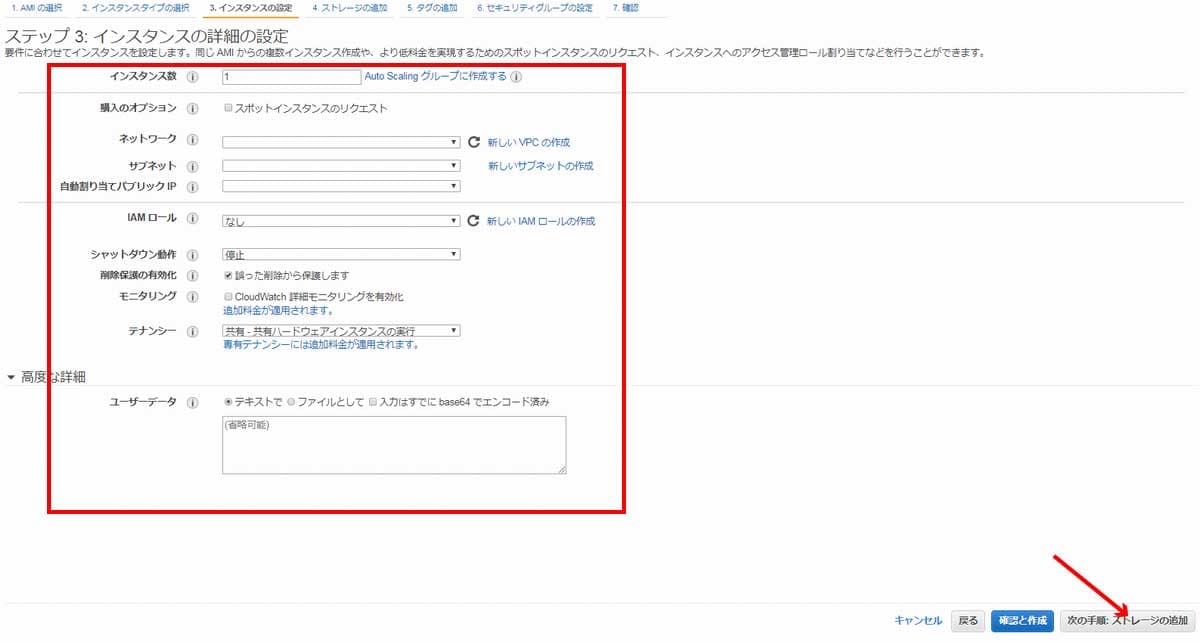
Task: Collapse the 高度な詳細 section
Action: pyautogui.click(x=12, y=377)
